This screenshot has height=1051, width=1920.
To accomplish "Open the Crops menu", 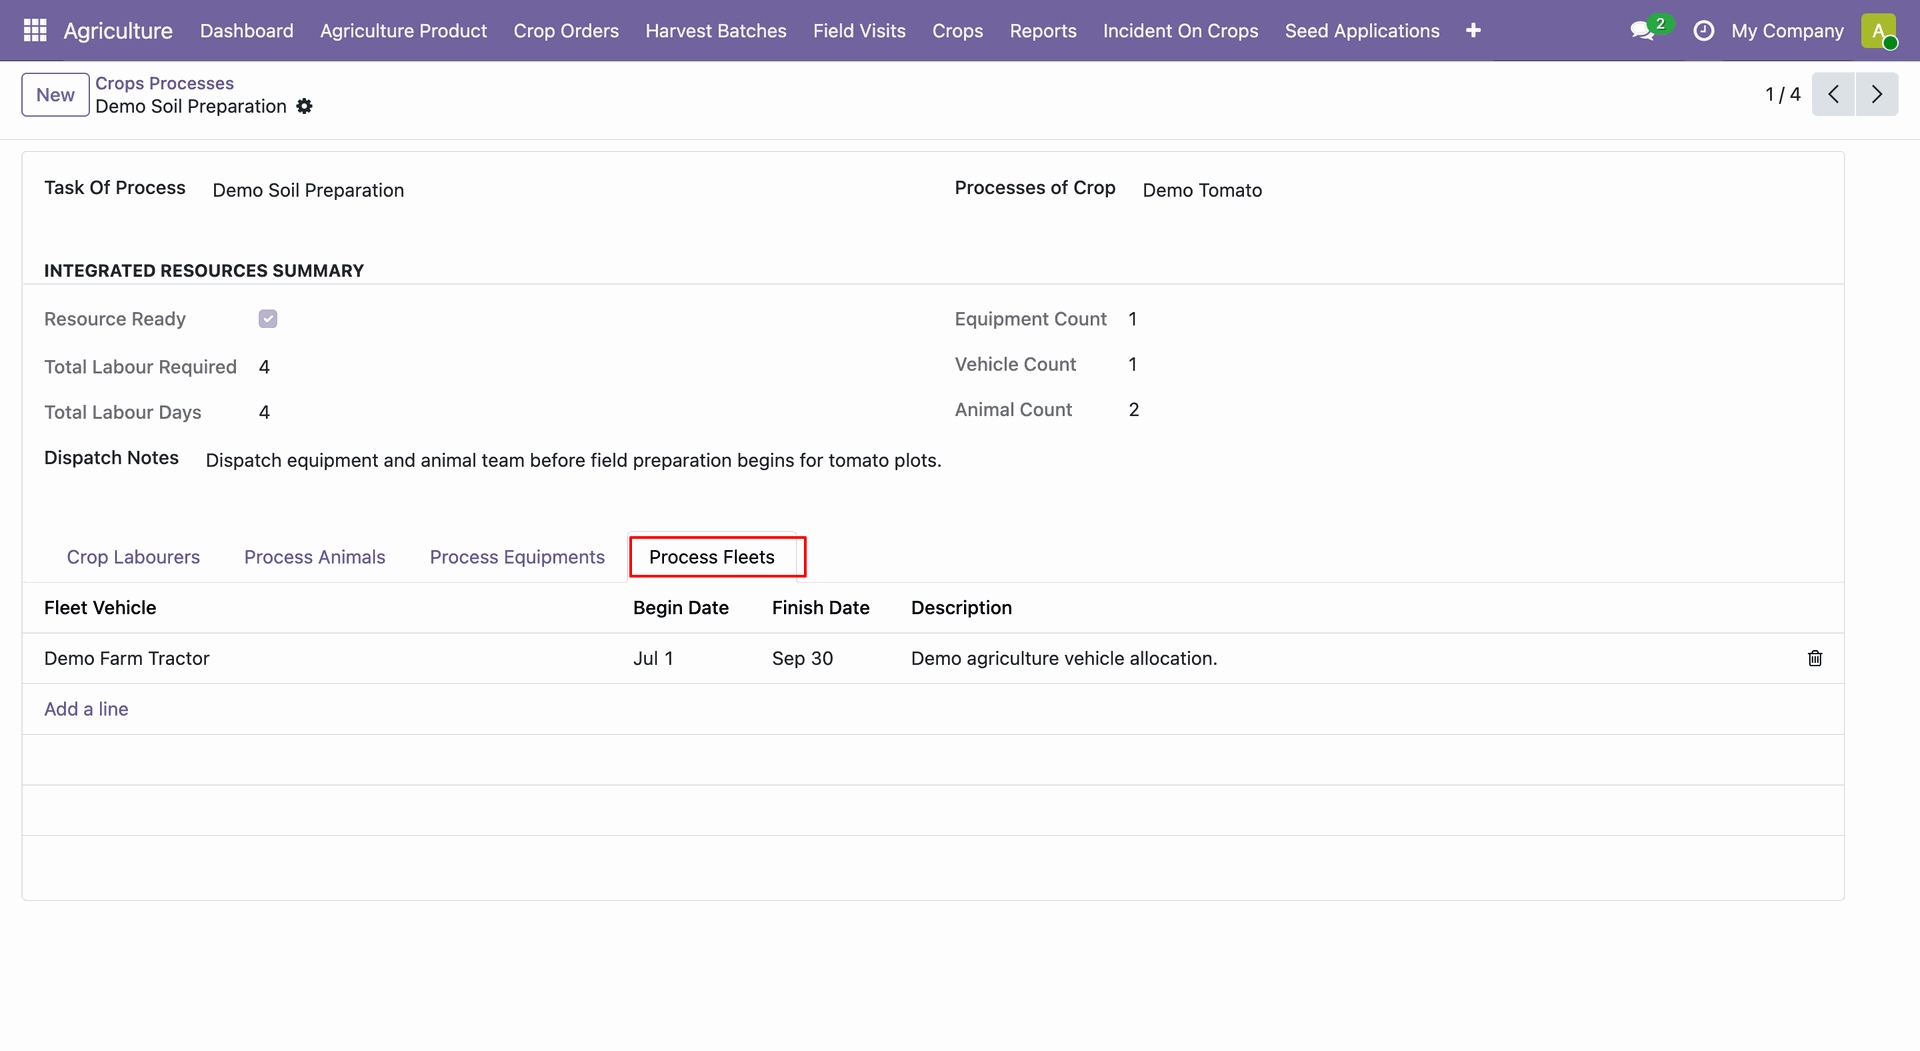I will click(957, 31).
